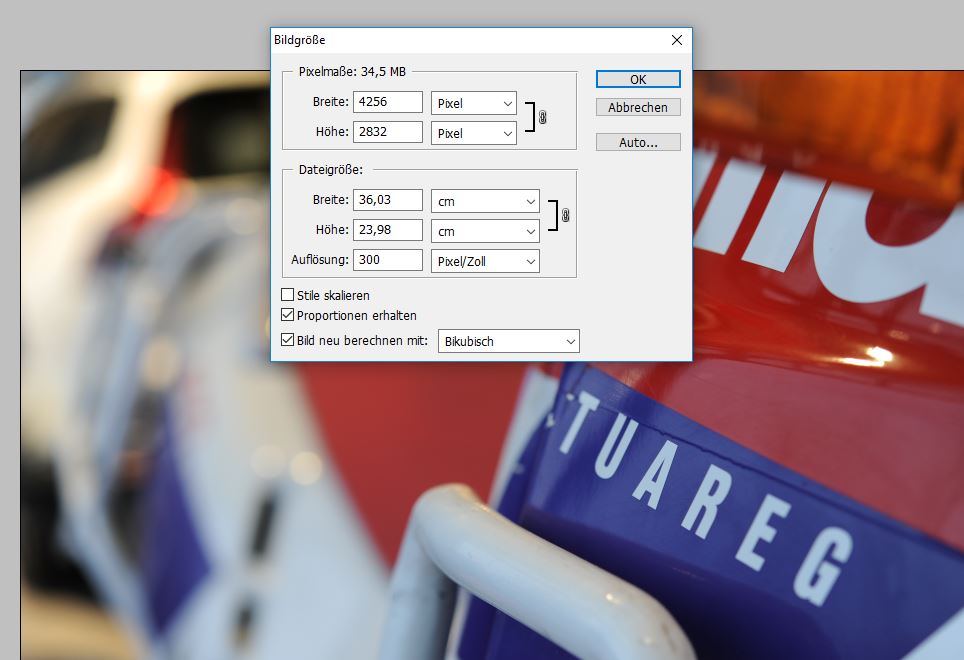Uncheck Proportionen erhalten

pyautogui.click(x=288, y=315)
